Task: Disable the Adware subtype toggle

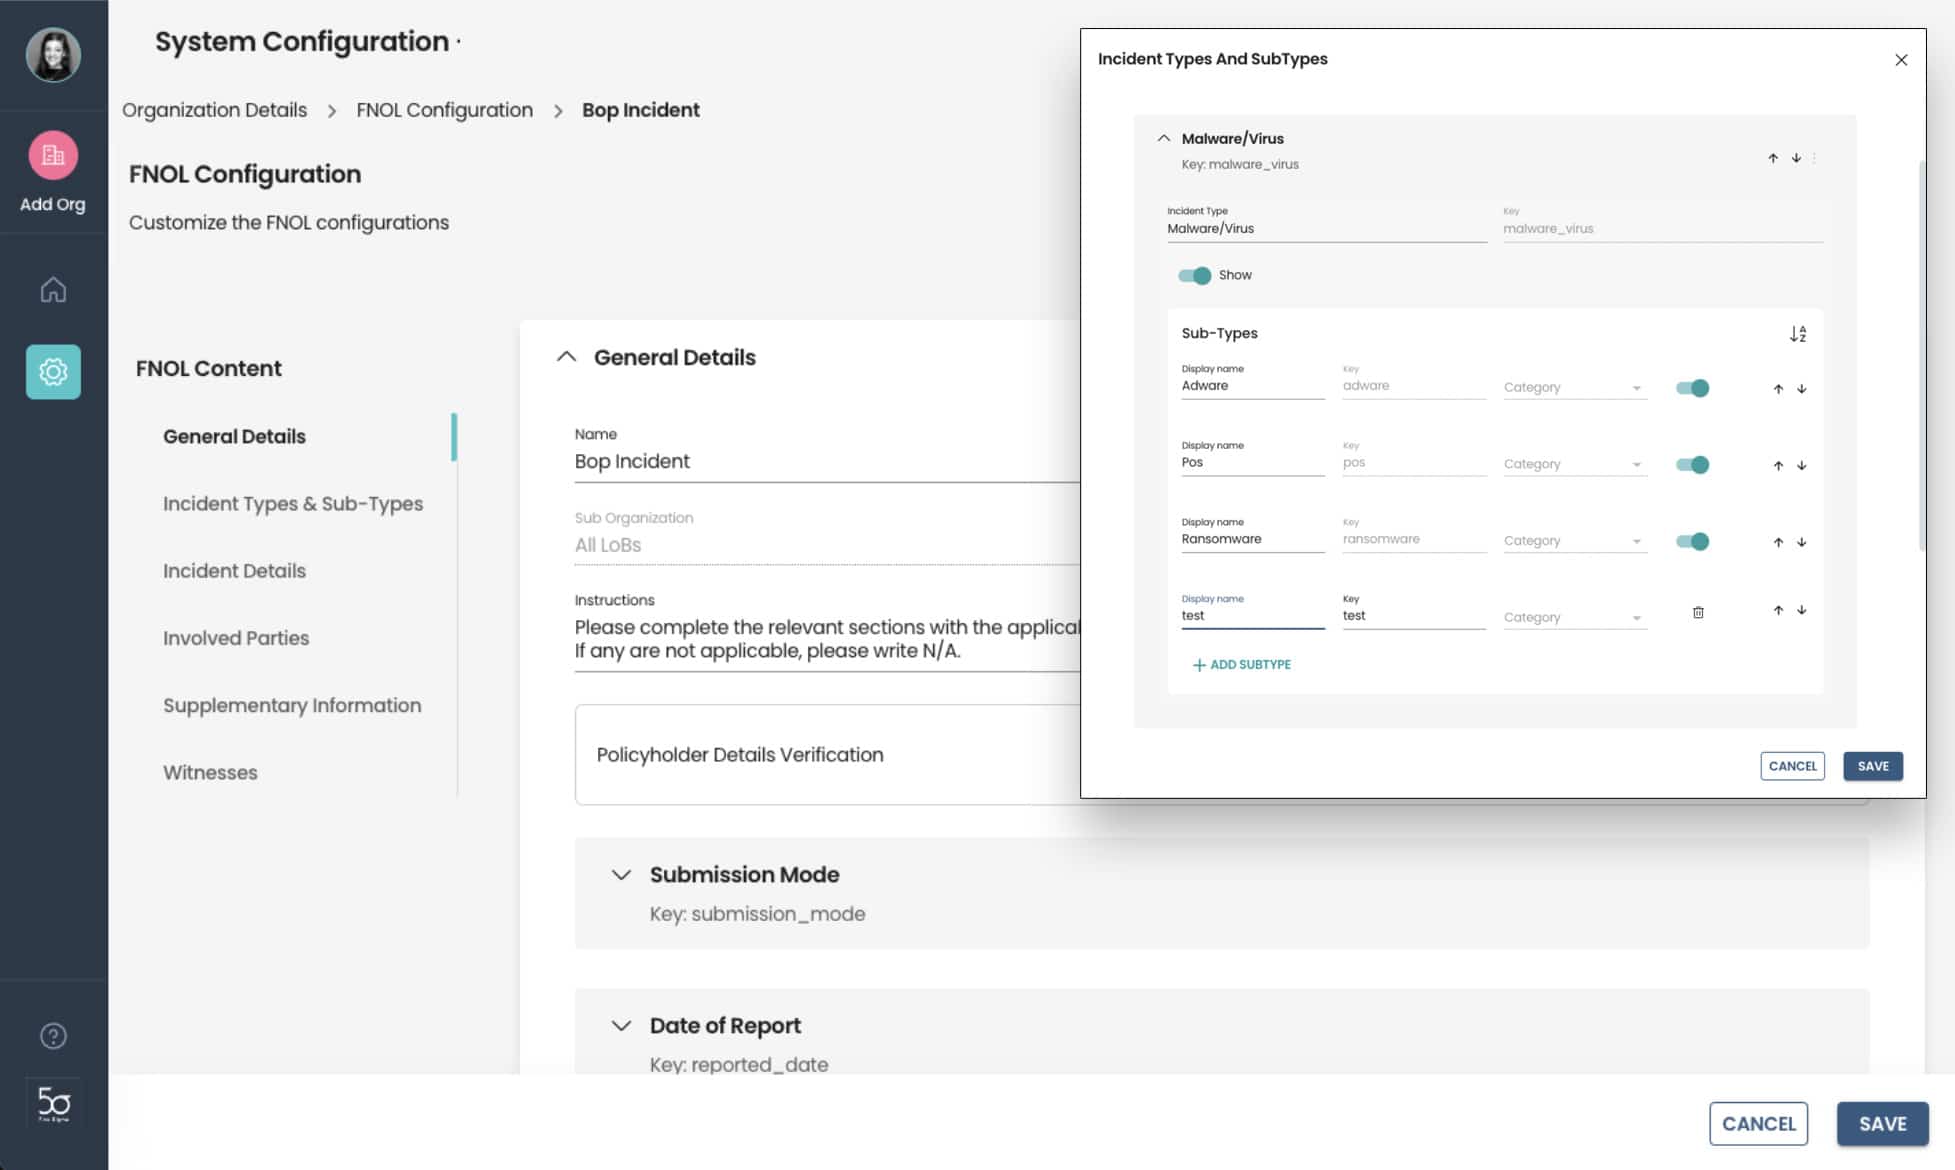Action: [x=1692, y=388]
